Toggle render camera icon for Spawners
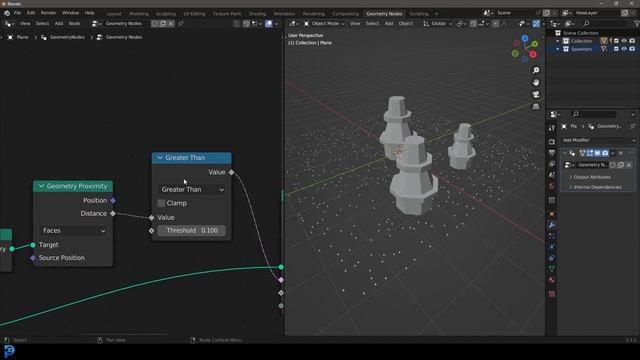Viewport: 640px width, 360px height. click(x=632, y=49)
